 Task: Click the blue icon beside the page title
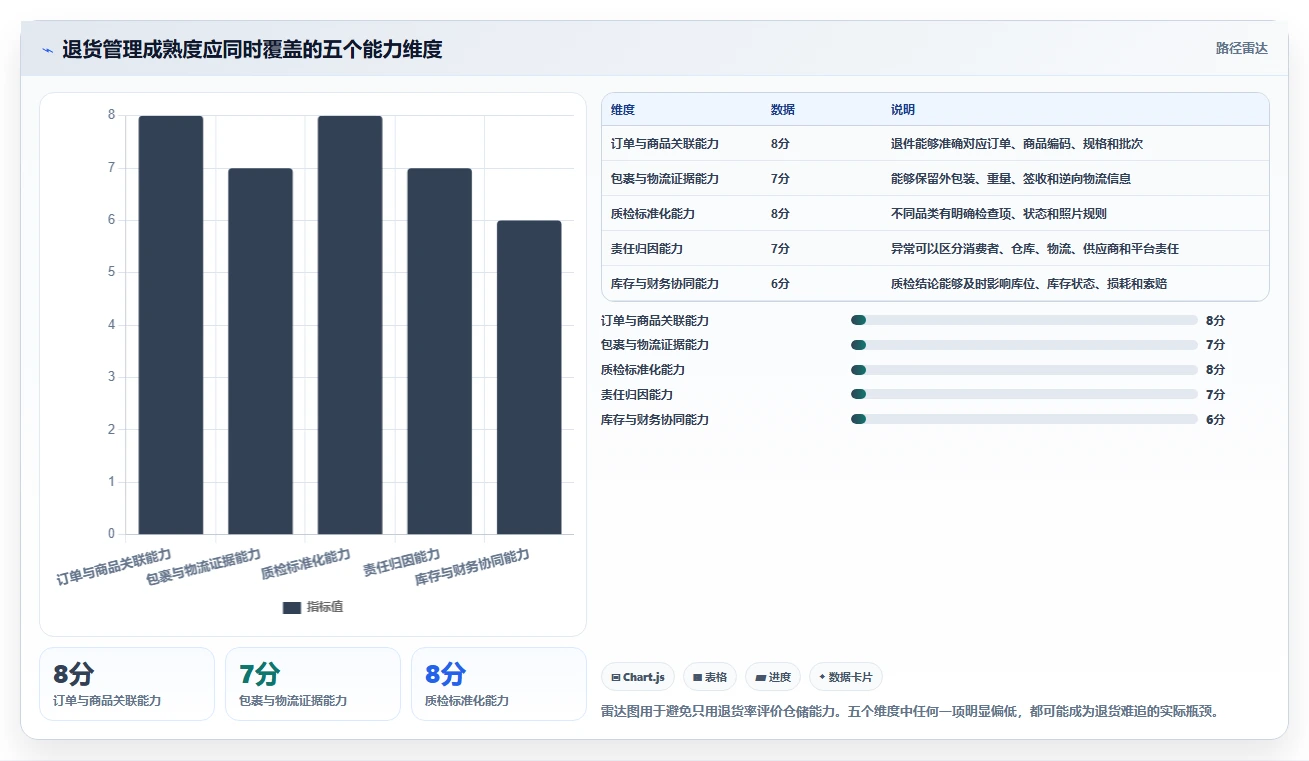pos(47,50)
